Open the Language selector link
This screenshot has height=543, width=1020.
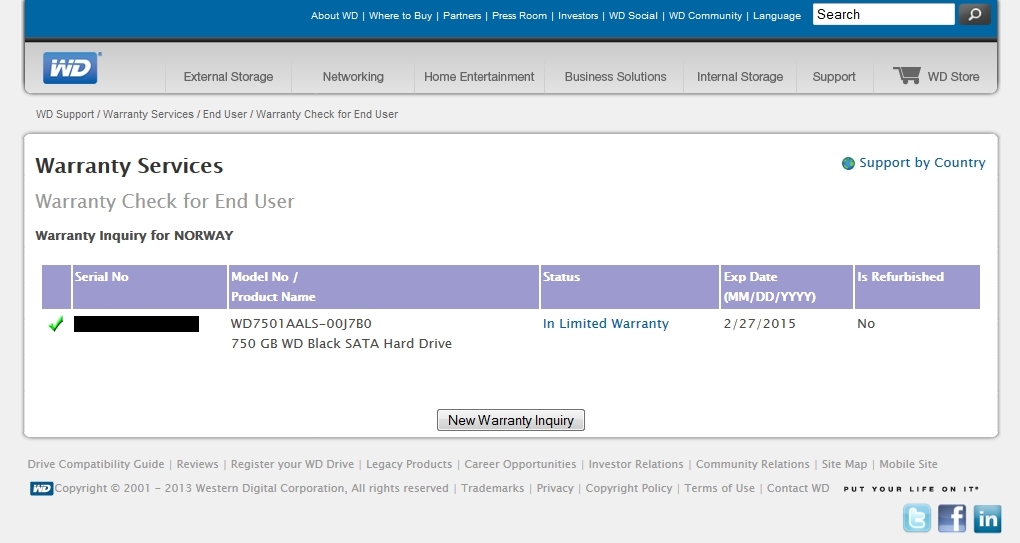[x=777, y=16]
